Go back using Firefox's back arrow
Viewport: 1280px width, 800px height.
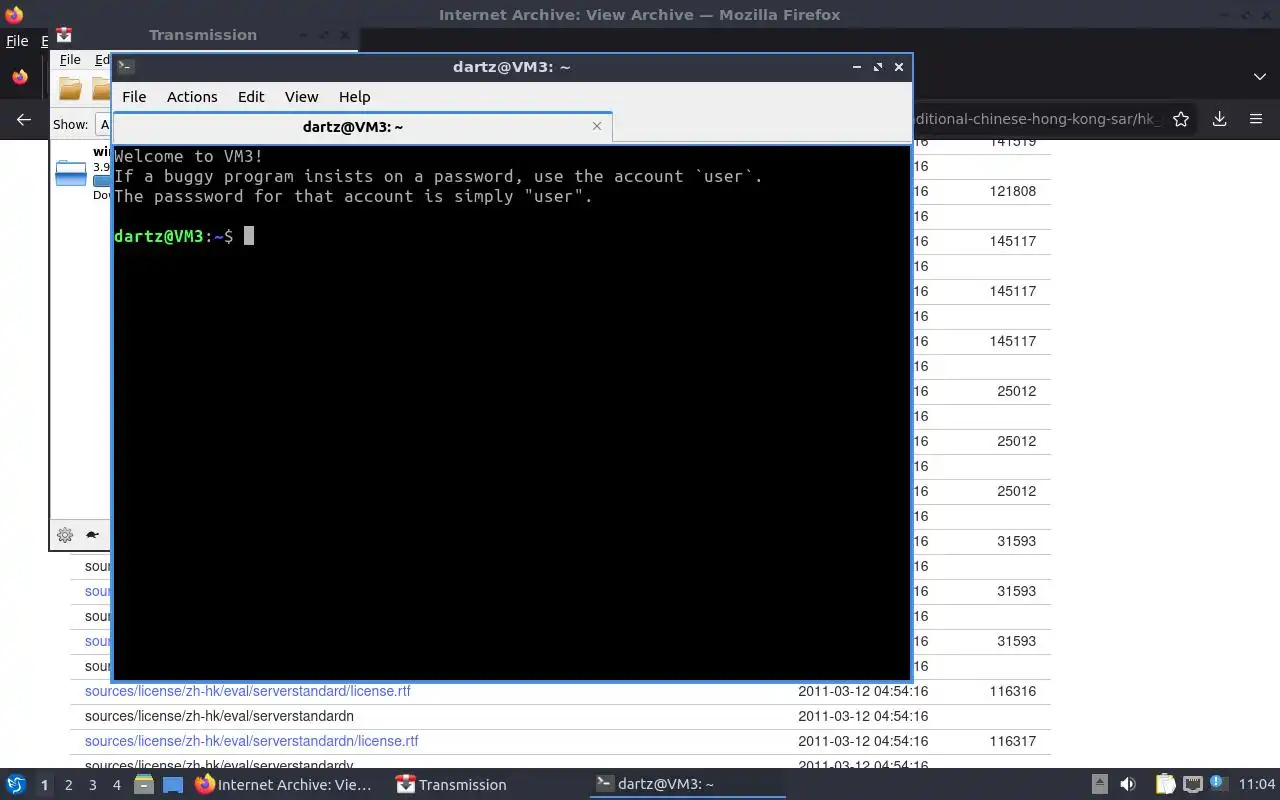tap(24, 119)
